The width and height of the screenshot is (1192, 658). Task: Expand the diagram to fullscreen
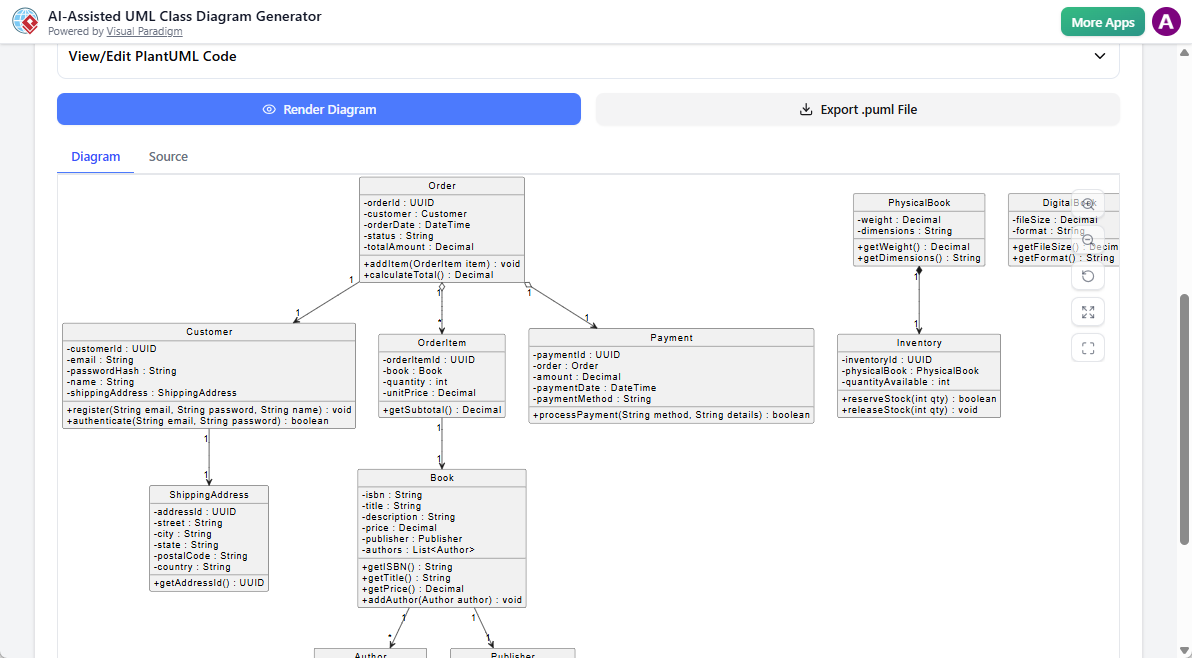point(1088,311)
